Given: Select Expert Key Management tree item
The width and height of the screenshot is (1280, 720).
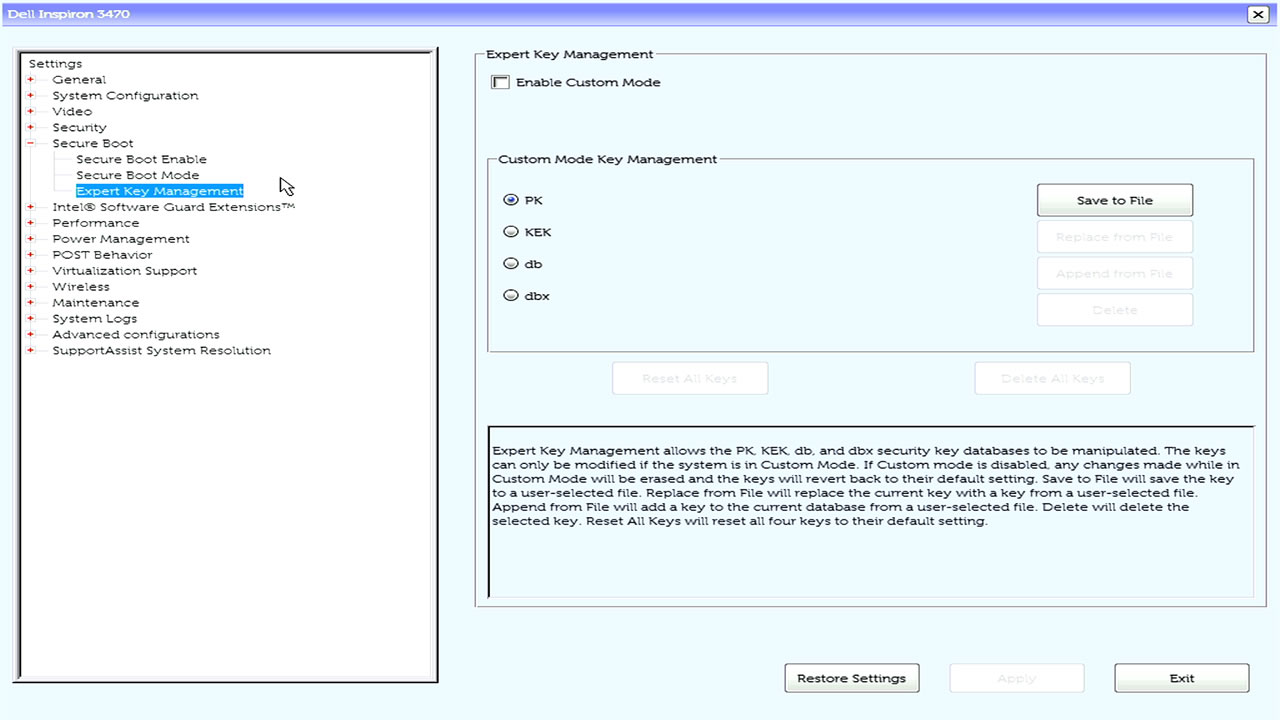Looking at the screenshot, I should coord(159,191).
